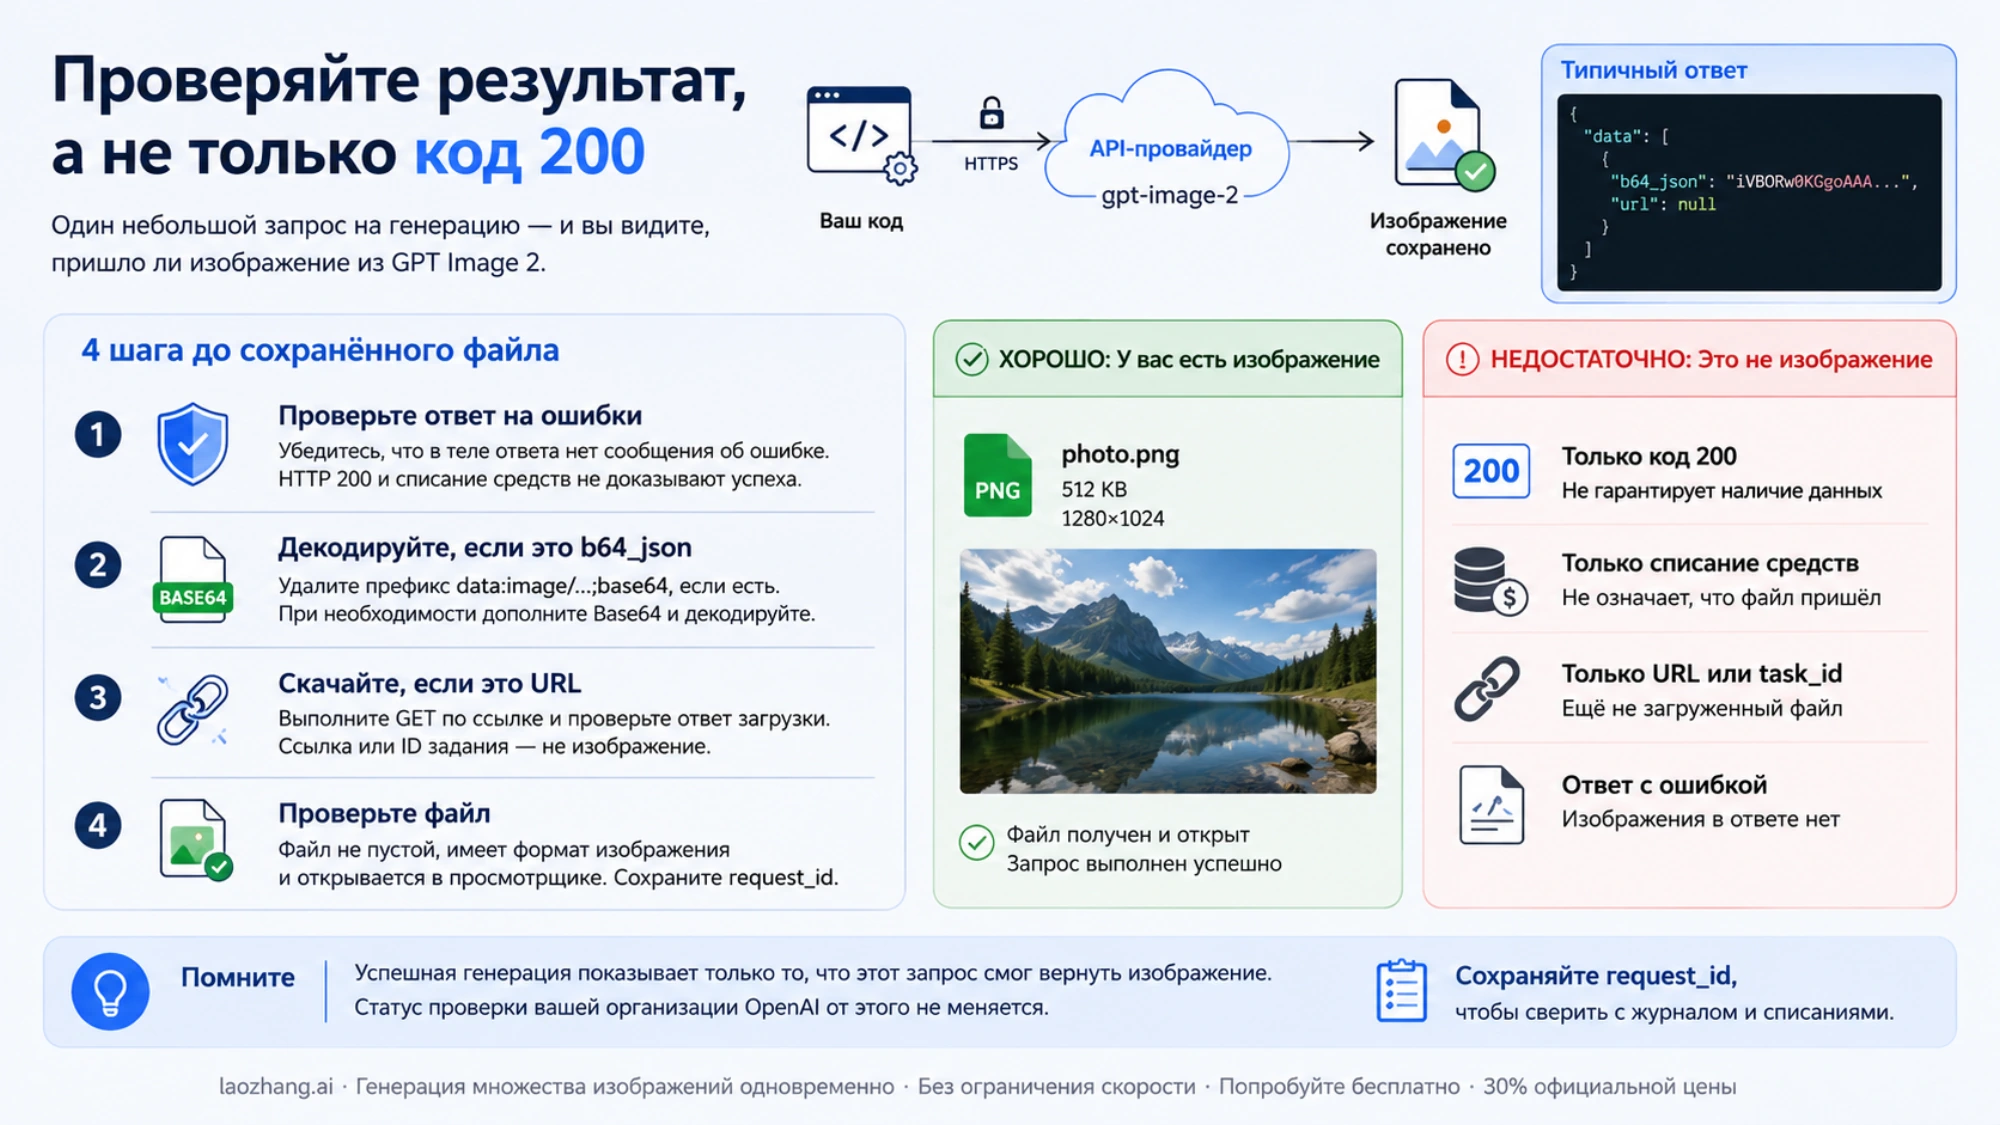Click the "Только код 200" label
Viewport: 2000px width, 1125px height.
[1649, 456]
